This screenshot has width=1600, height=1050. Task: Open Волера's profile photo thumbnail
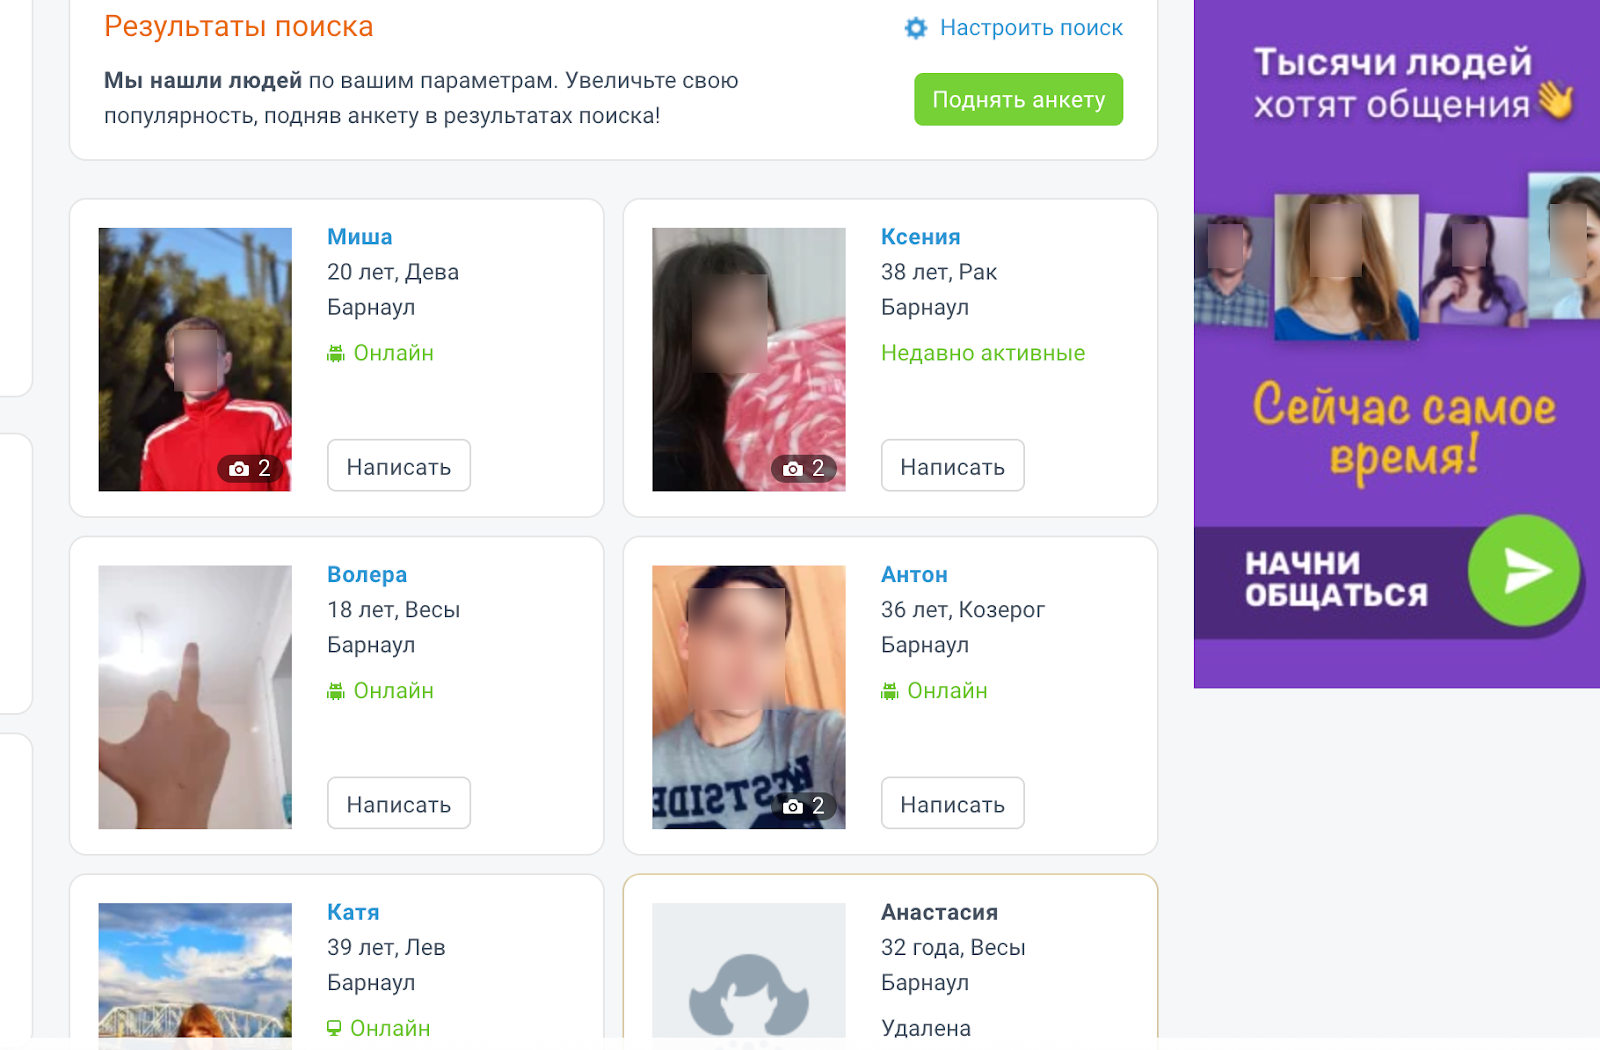[x=195, y=697]
